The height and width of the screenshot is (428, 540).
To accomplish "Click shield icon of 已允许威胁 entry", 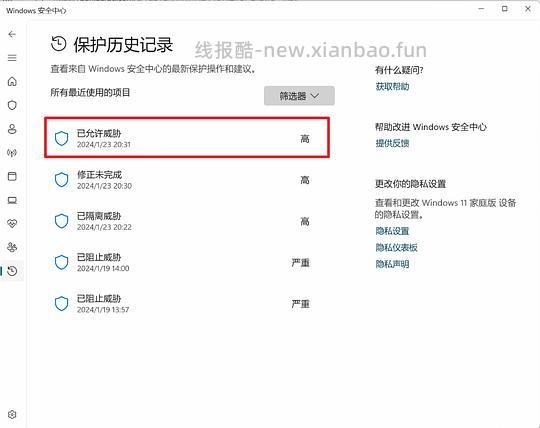I will pos(62,138).
